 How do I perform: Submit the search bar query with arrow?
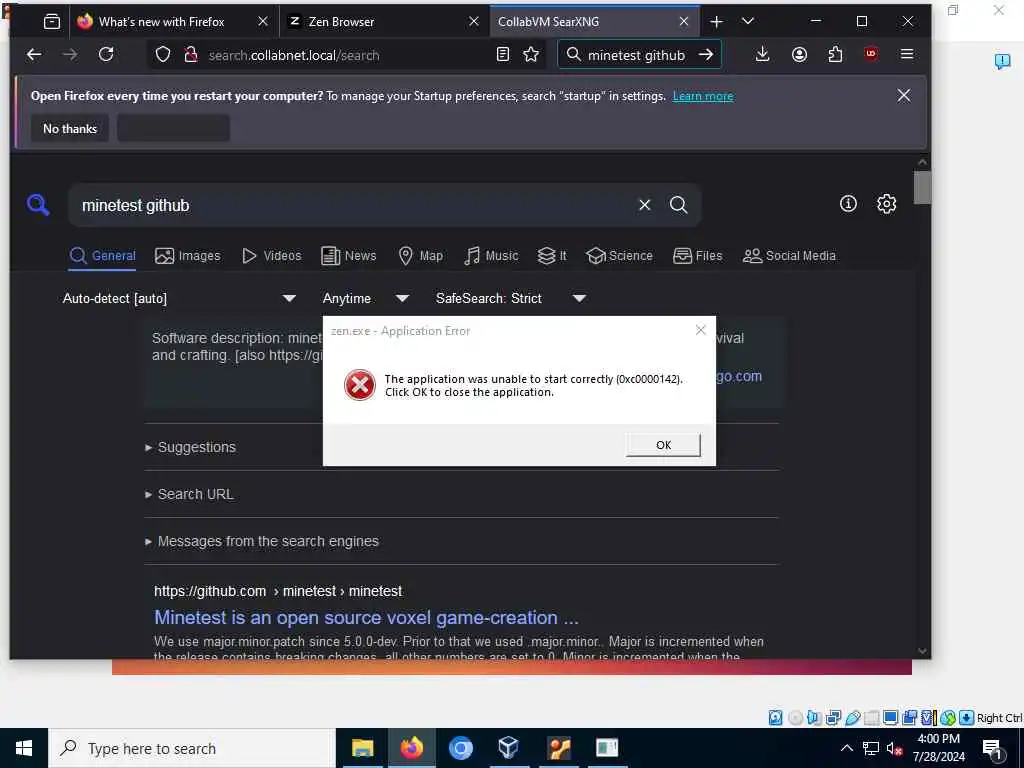[x=705, y=55]
